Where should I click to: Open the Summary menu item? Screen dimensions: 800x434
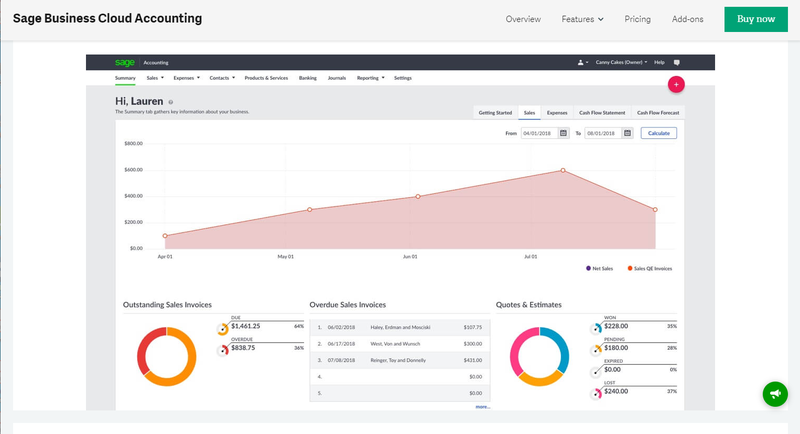coord(125,78)
